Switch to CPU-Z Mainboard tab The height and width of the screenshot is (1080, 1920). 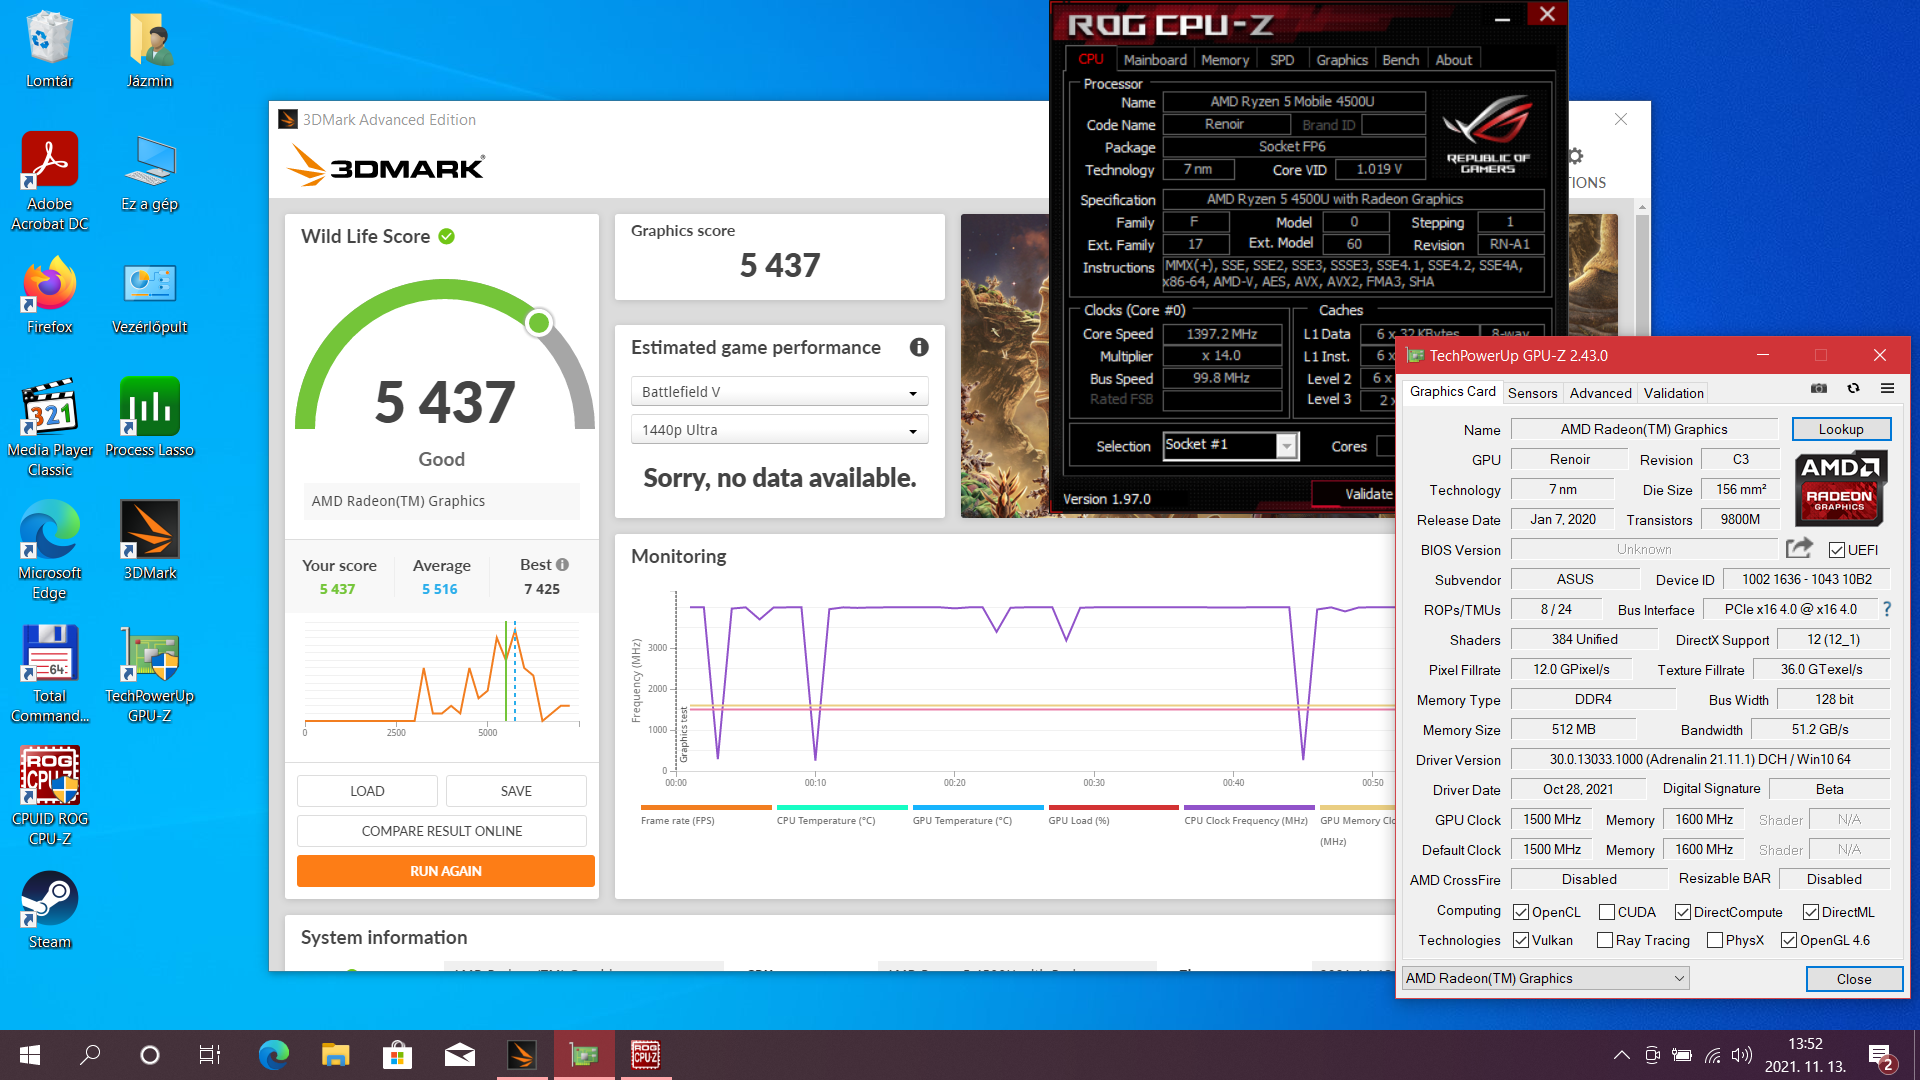pyautogui.click(x=1155, y=60)
